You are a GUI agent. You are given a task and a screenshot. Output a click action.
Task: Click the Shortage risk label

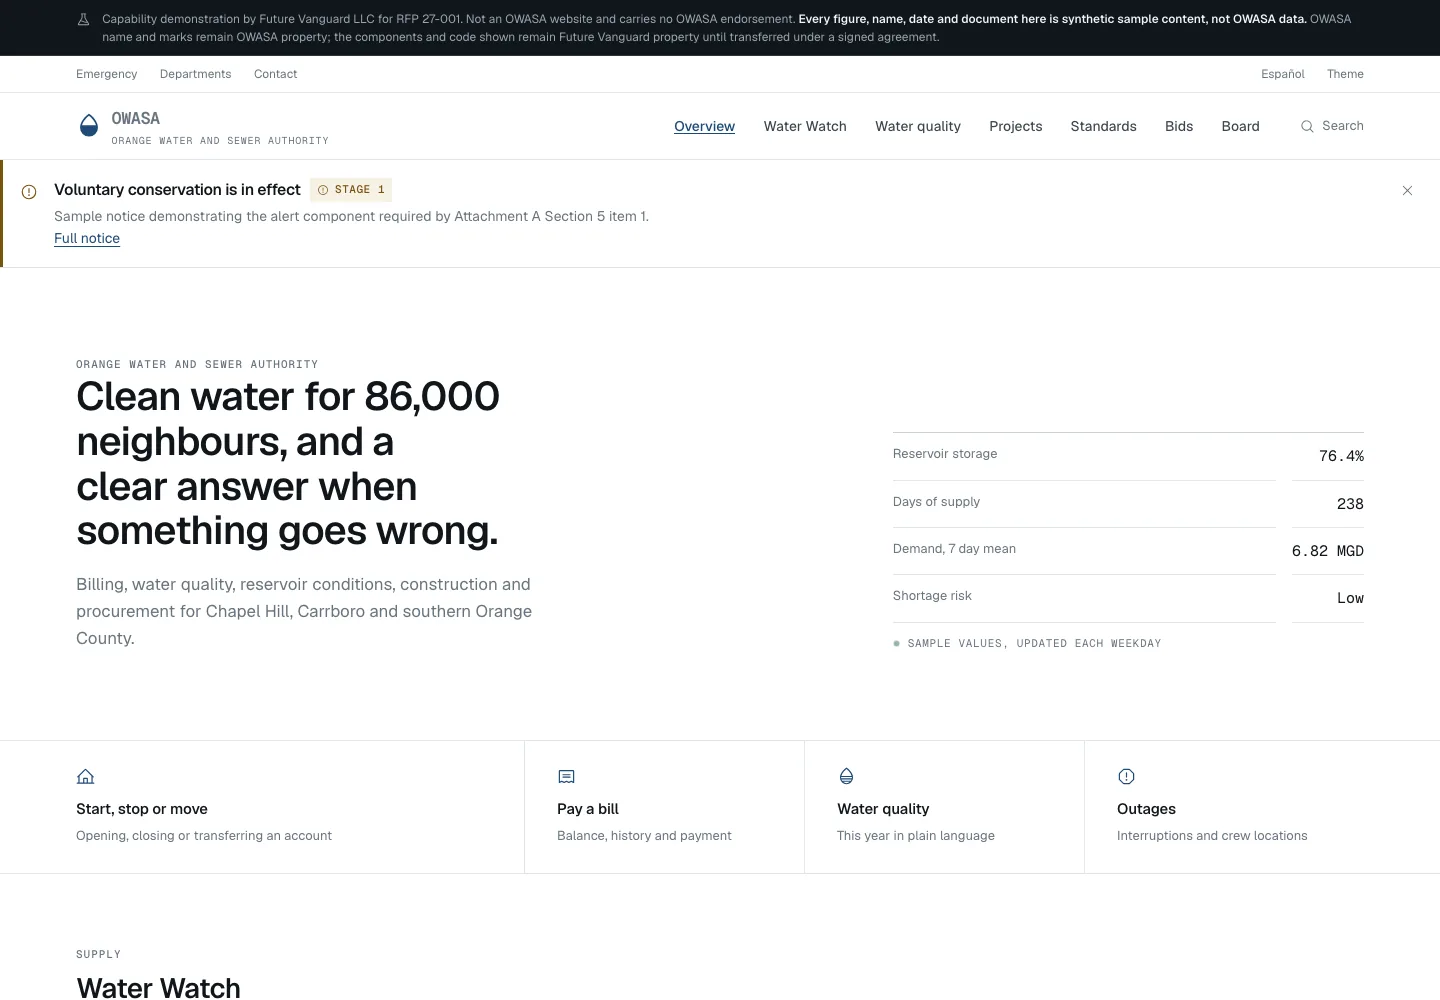click(932, 596)
